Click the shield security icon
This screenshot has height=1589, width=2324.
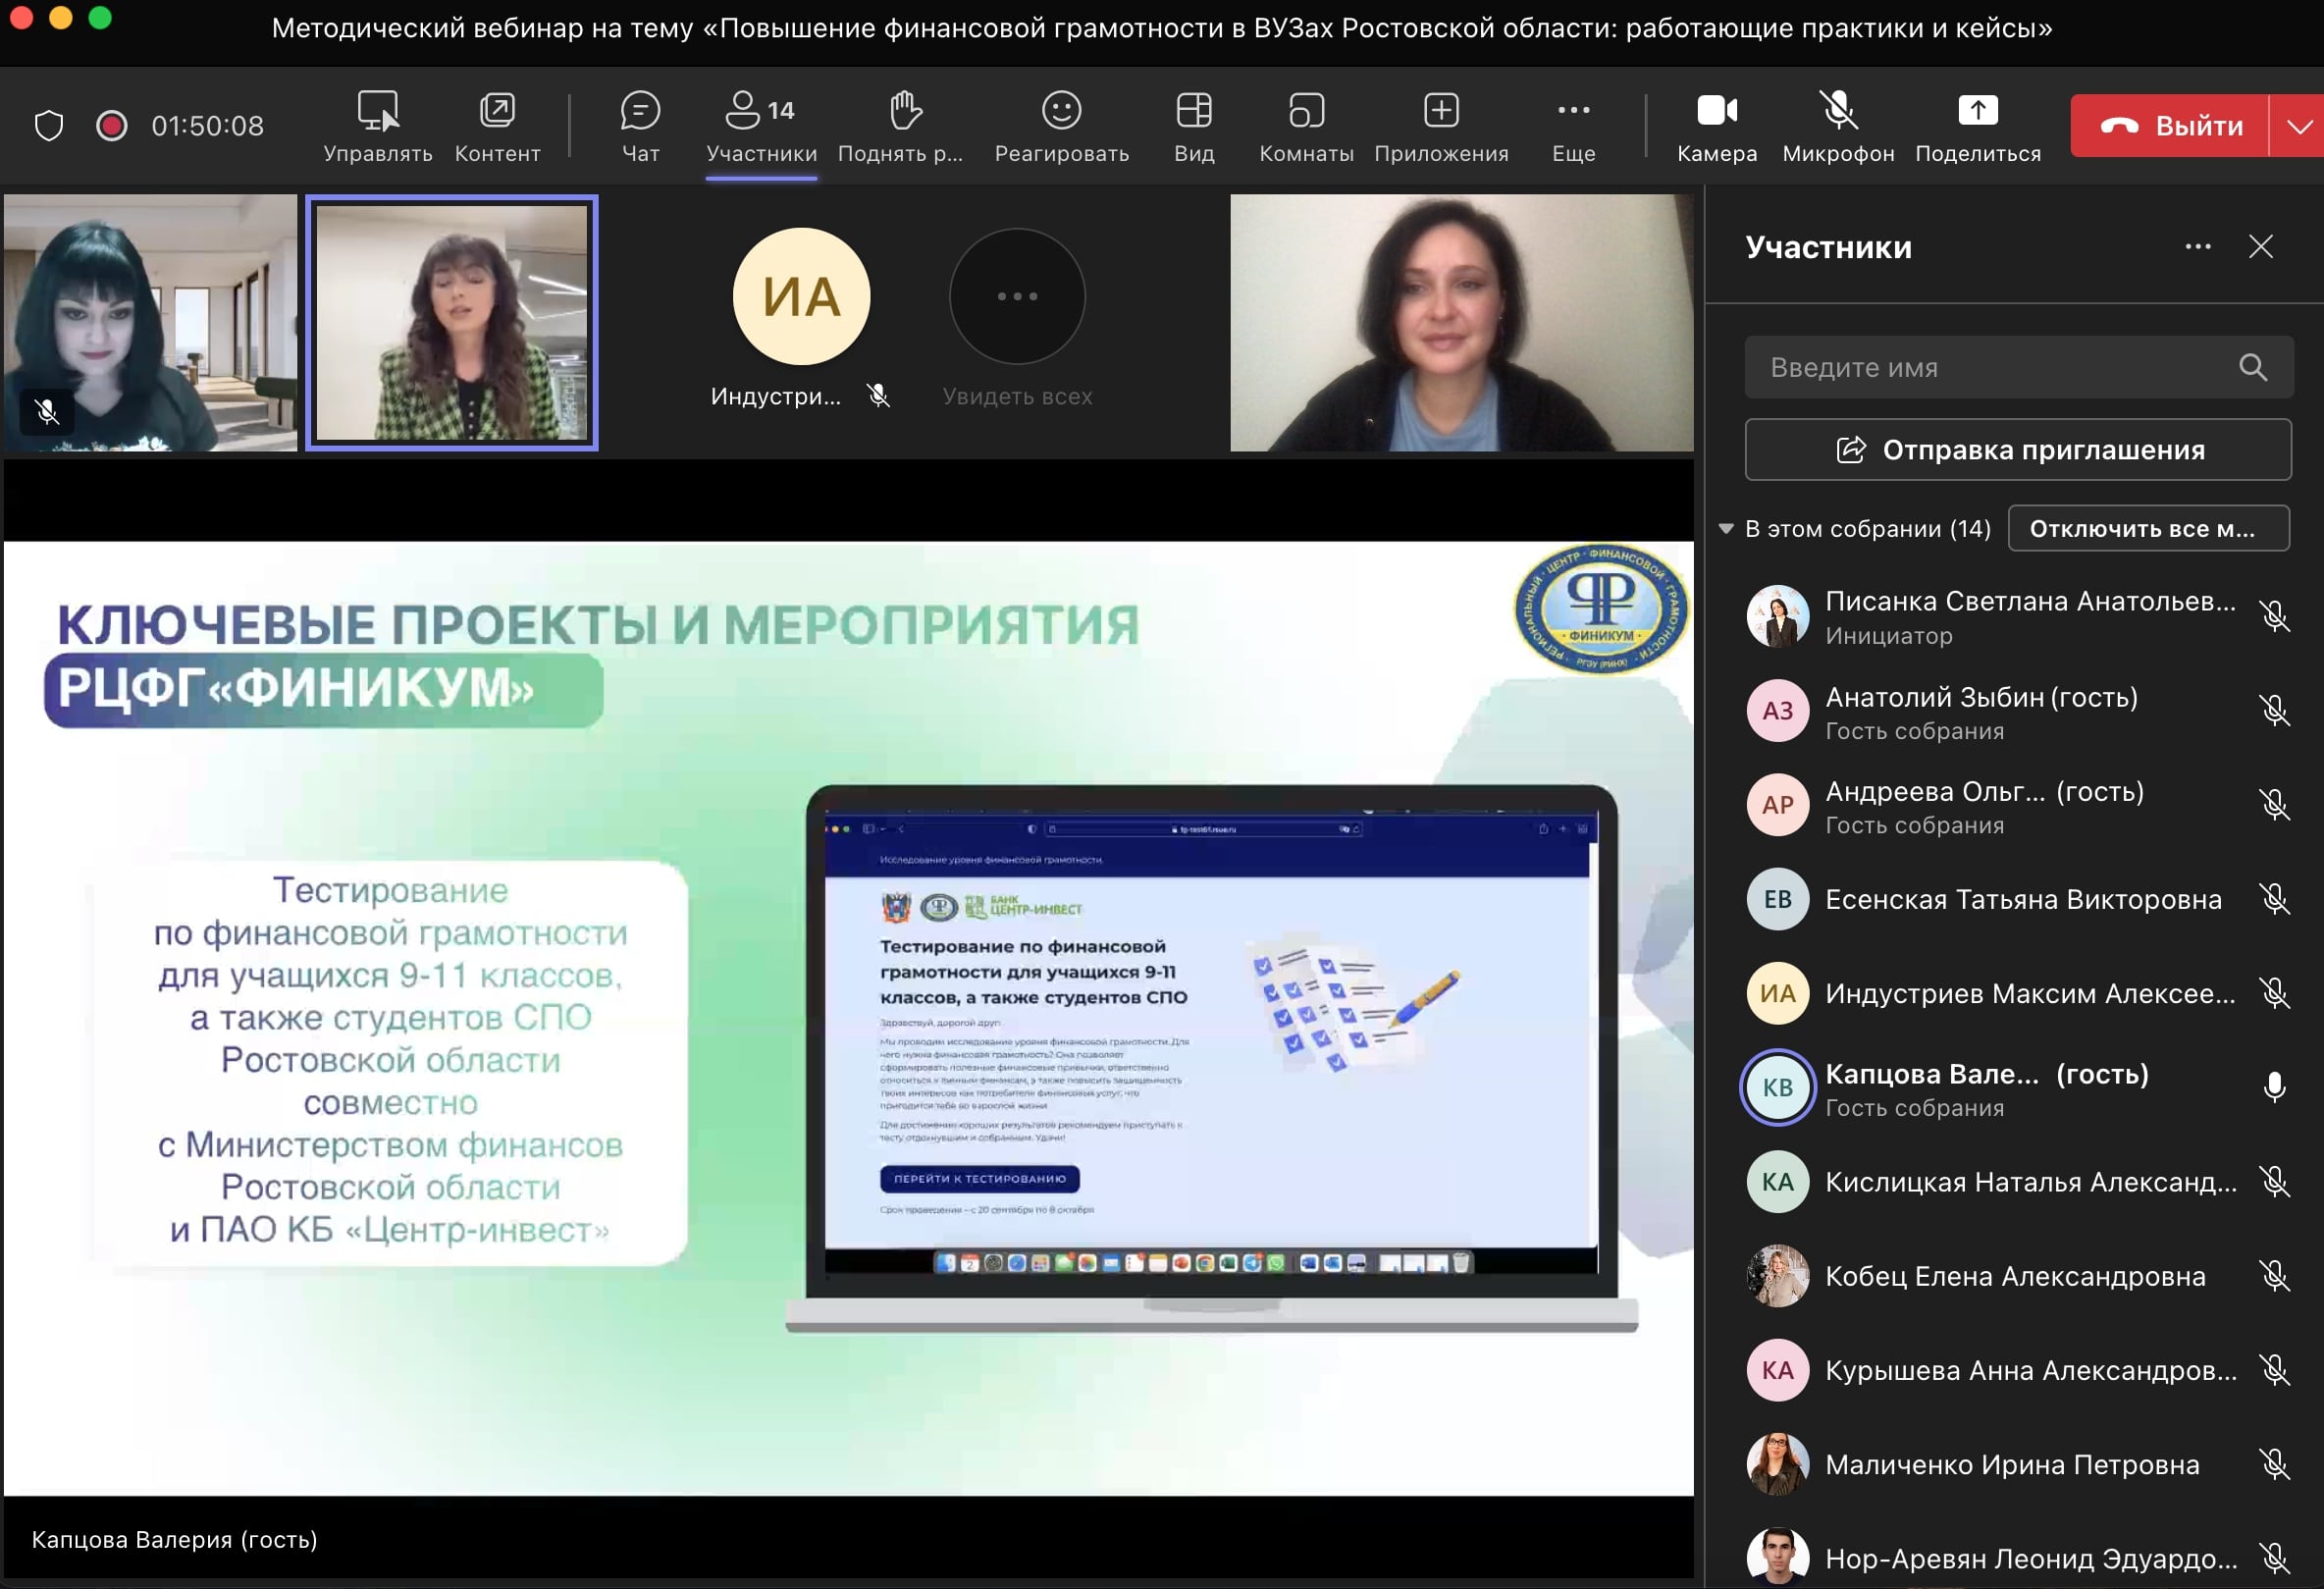(x=49, y=126)
